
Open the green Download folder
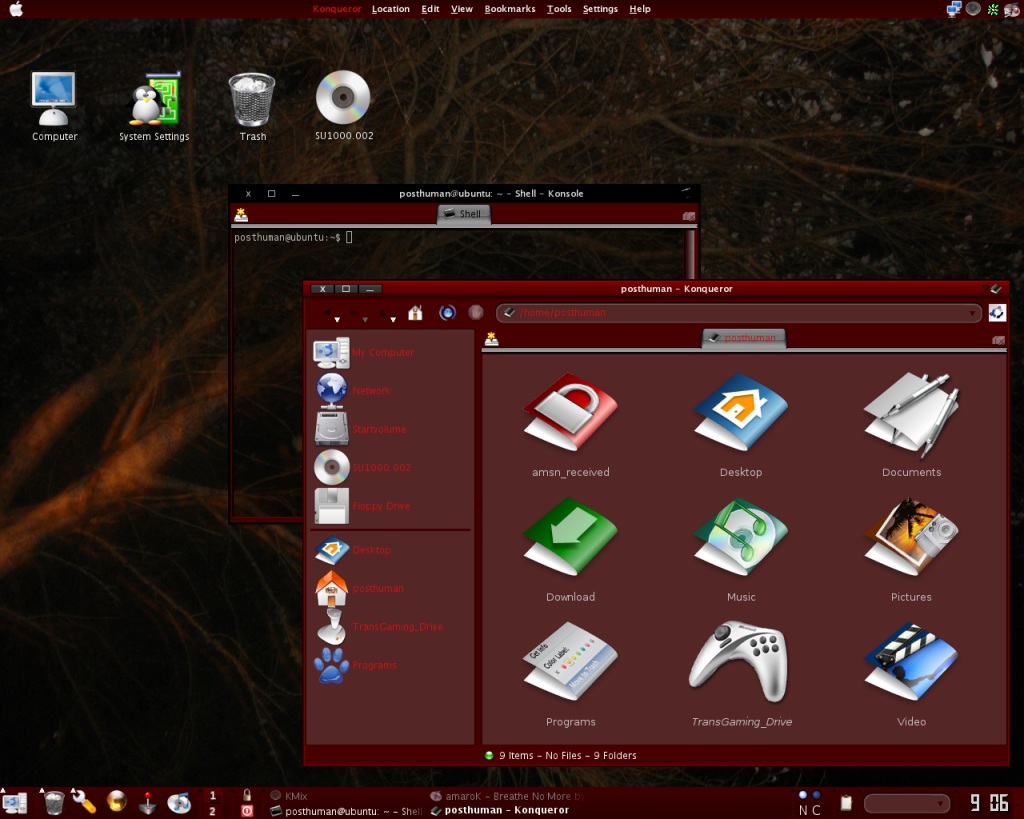coord(570,549)
